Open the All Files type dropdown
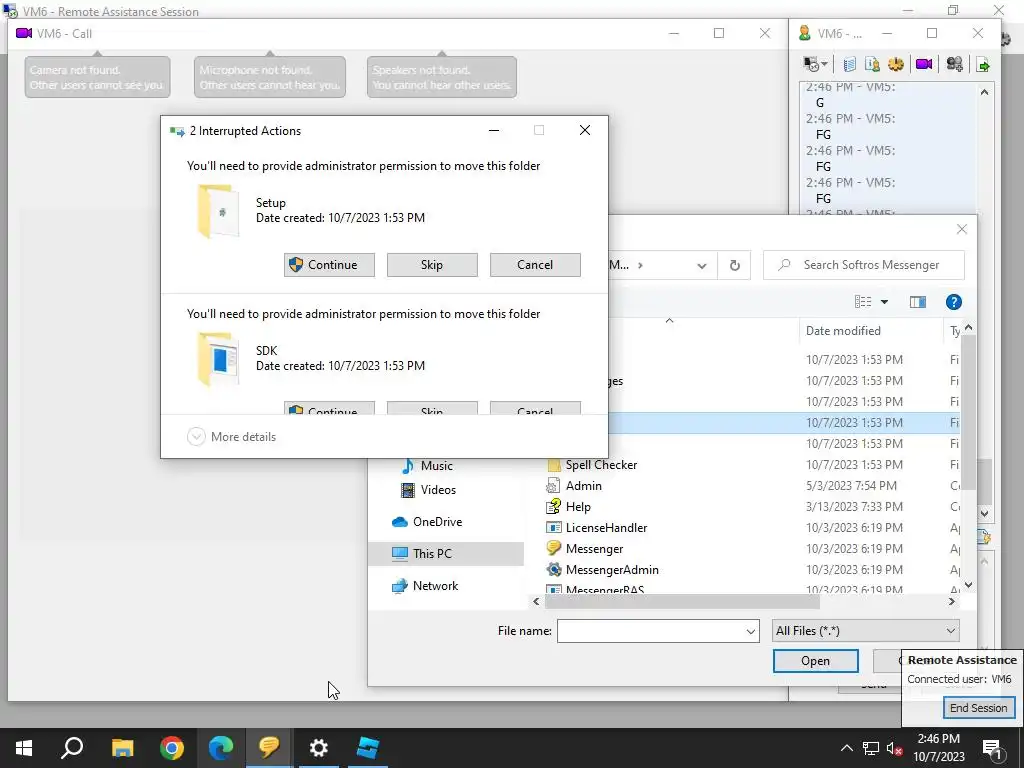 [865, 631]
